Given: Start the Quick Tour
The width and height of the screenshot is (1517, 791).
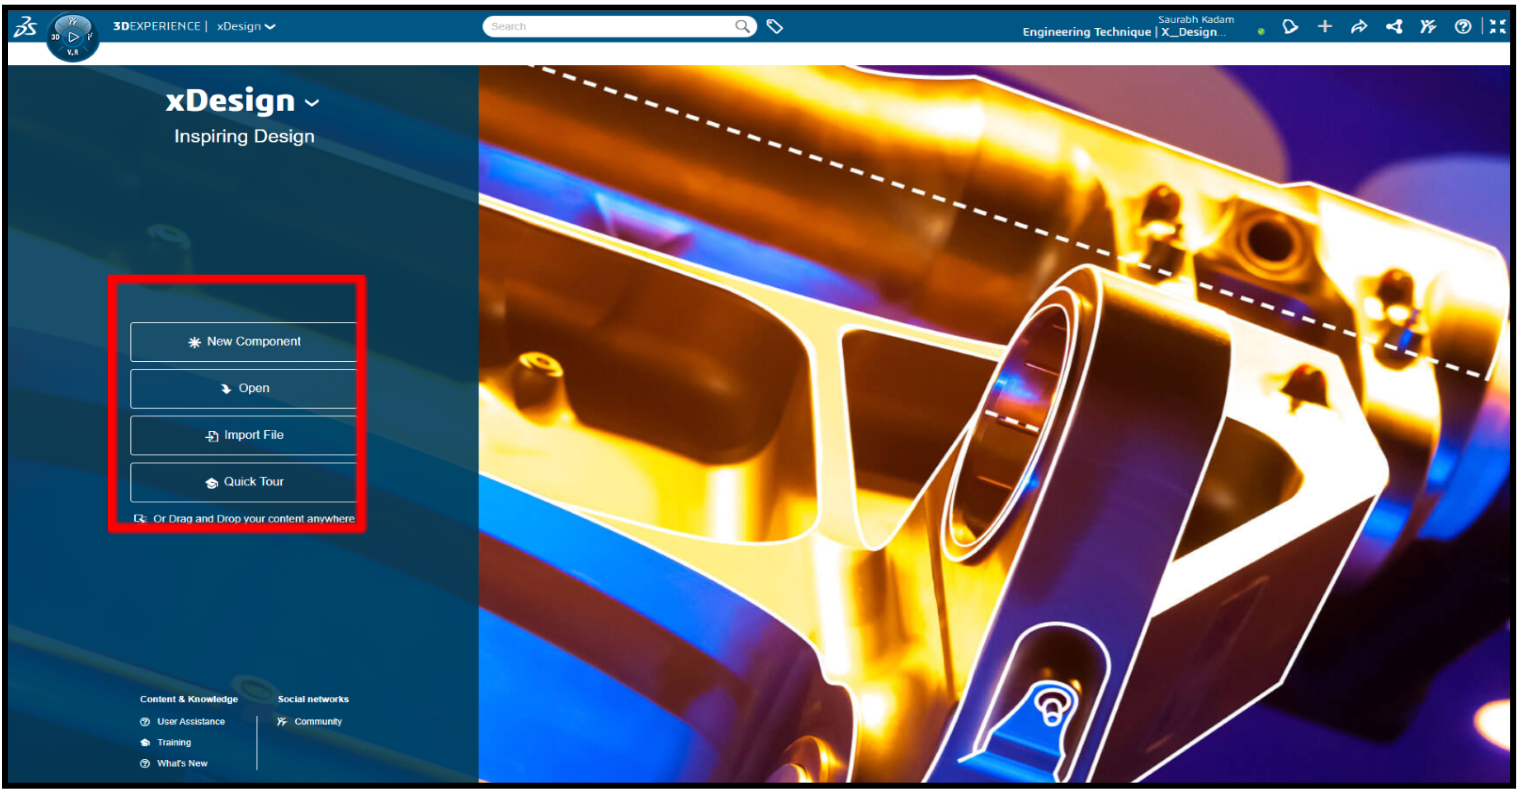Looking at the screenshot, I should tap(244, 482).
